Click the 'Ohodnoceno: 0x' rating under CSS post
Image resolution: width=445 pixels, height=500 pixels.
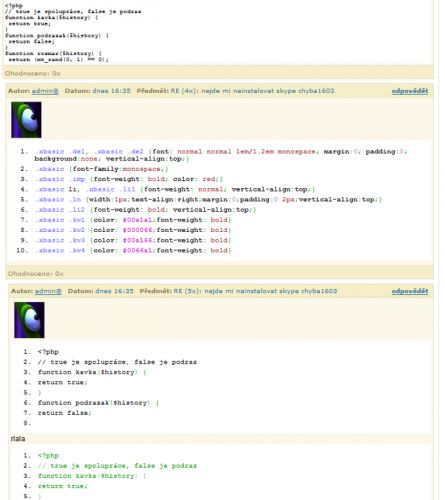point(35,273)
